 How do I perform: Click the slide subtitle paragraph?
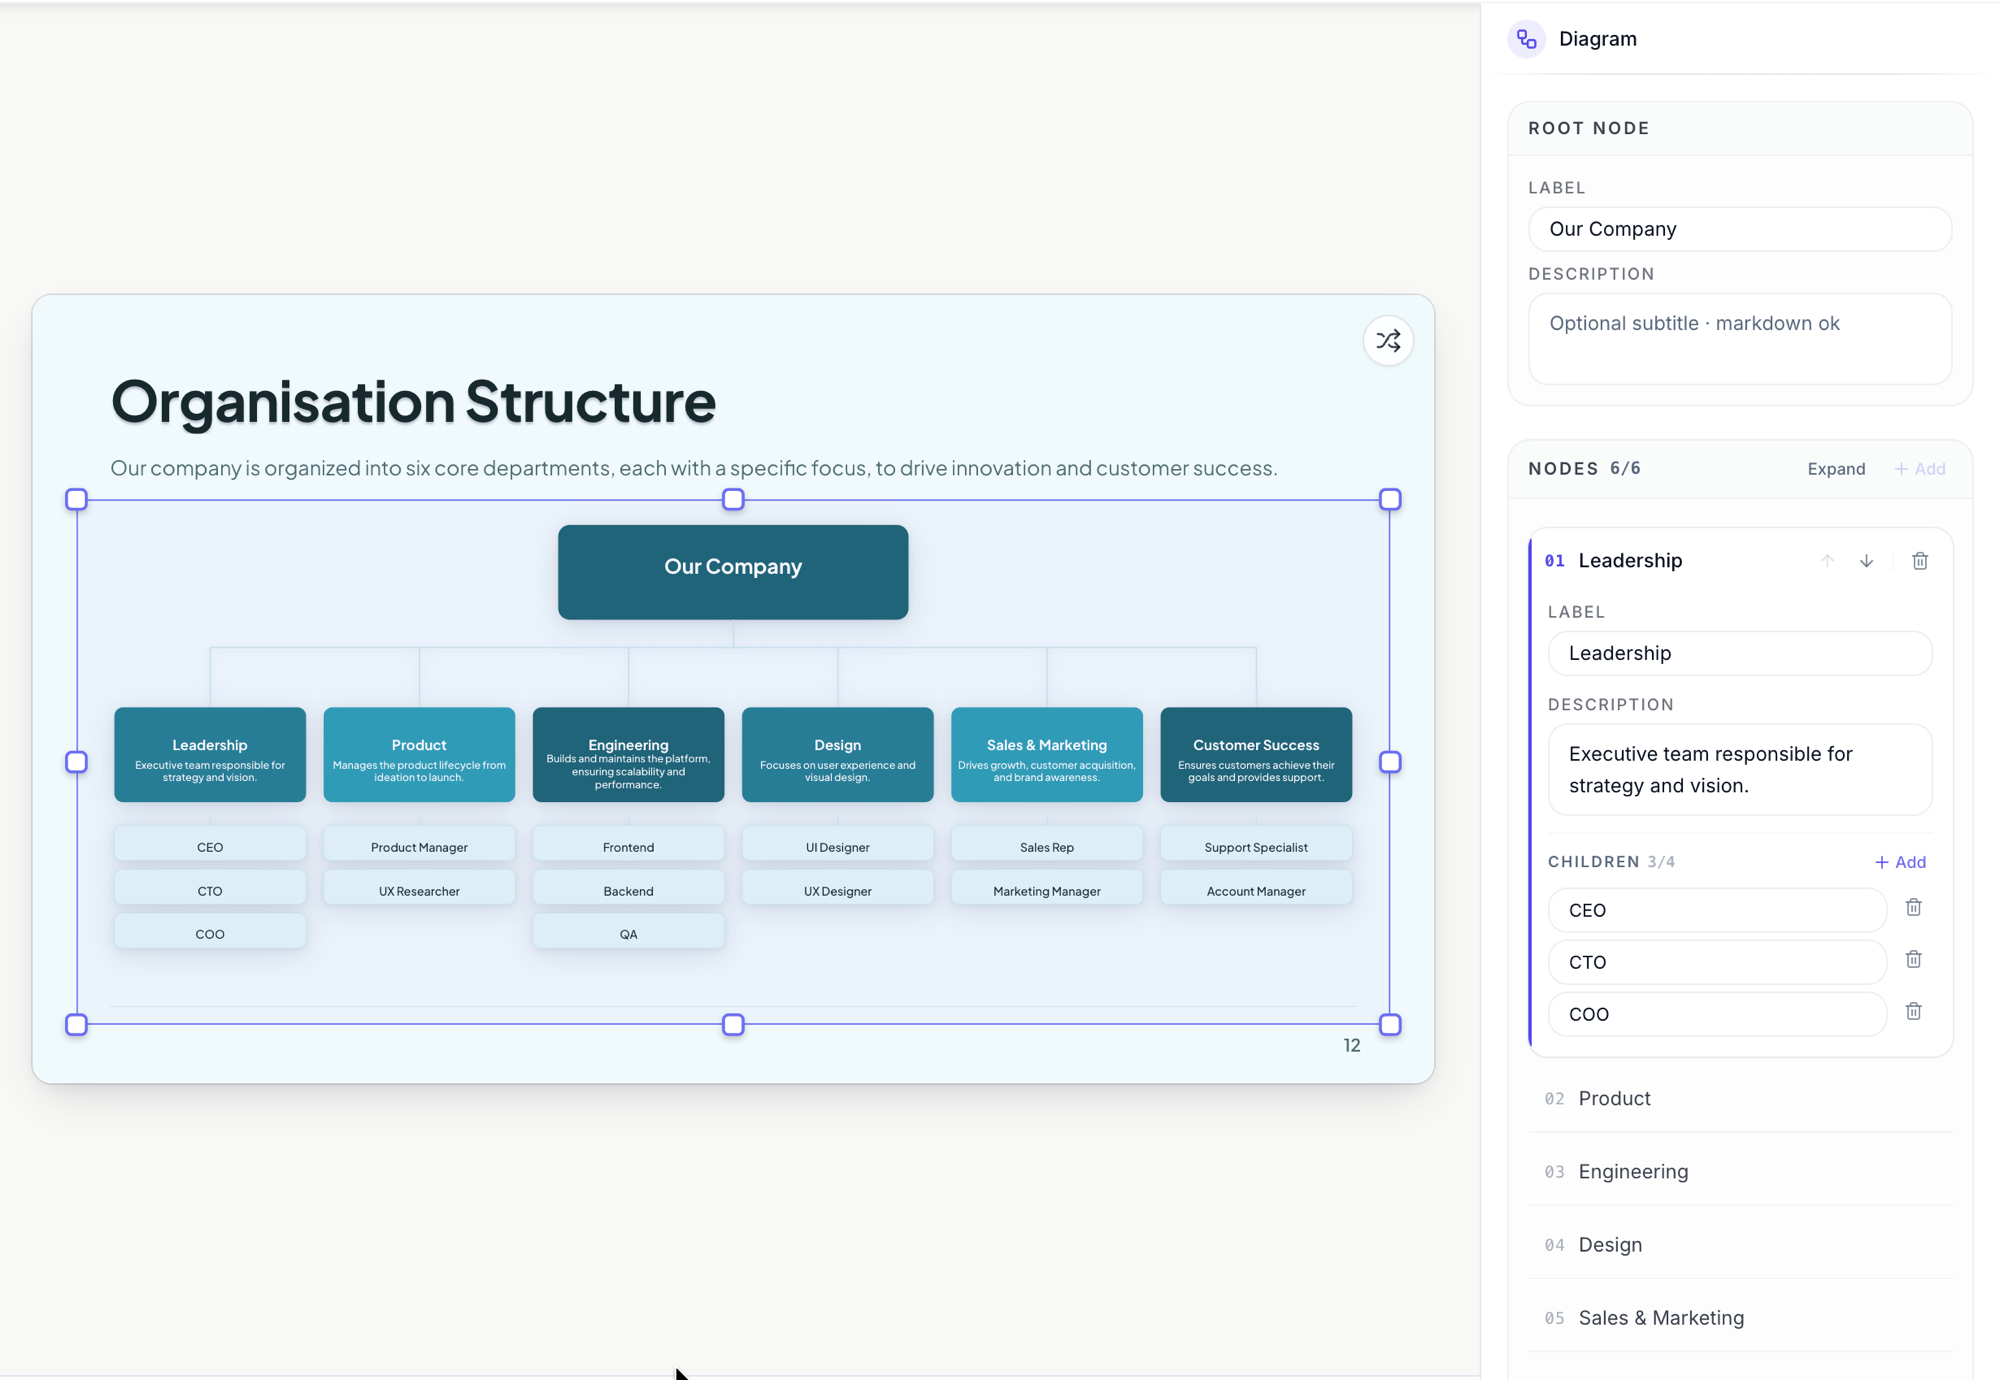pyautogui.click(x=694, y=468)
